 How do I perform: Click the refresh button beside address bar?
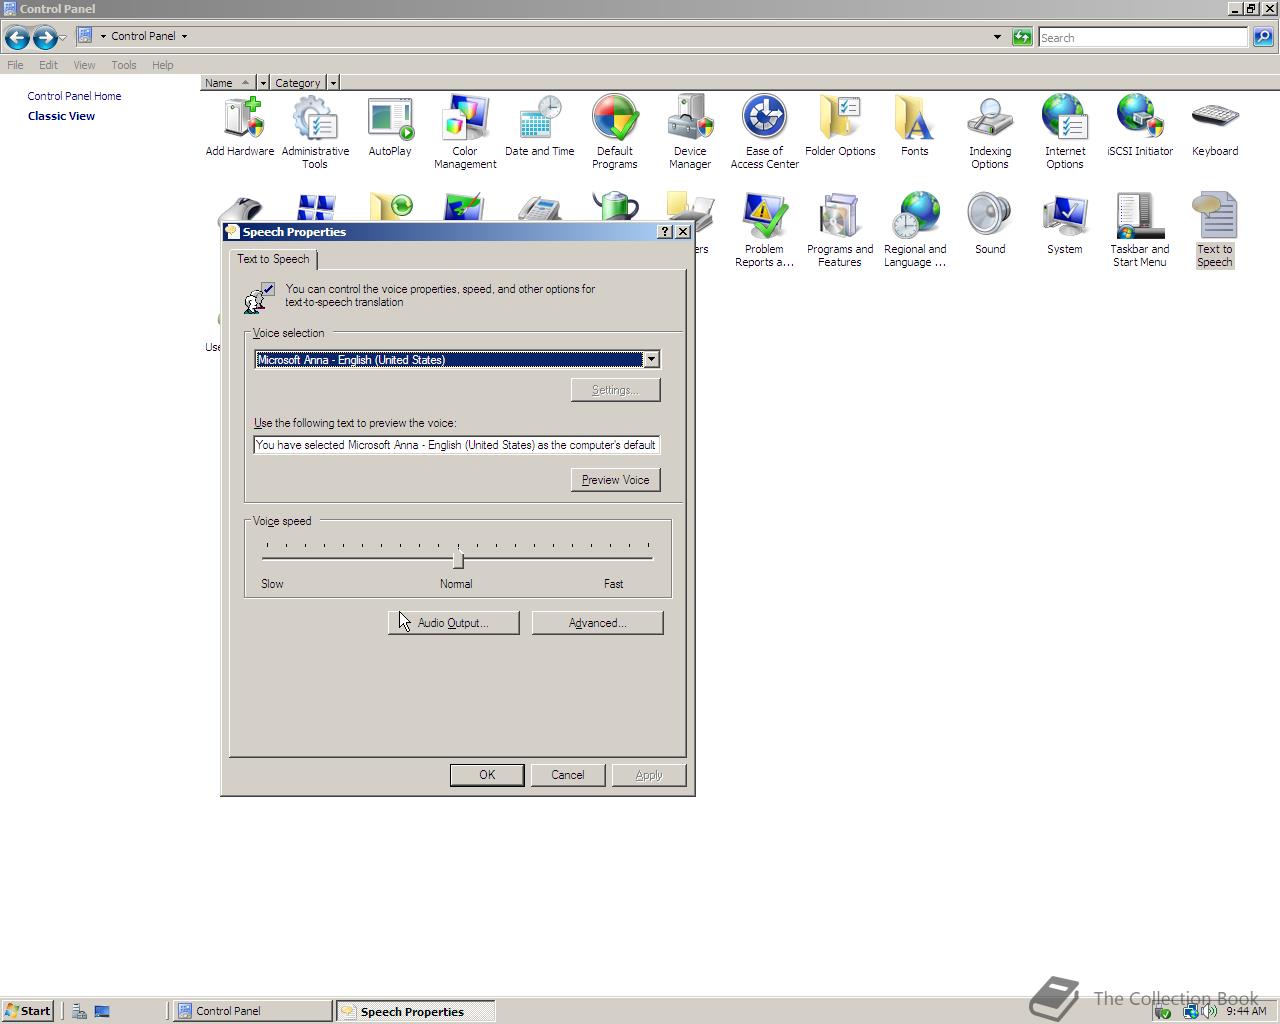pyautogui.click(x=1022, y=37)
